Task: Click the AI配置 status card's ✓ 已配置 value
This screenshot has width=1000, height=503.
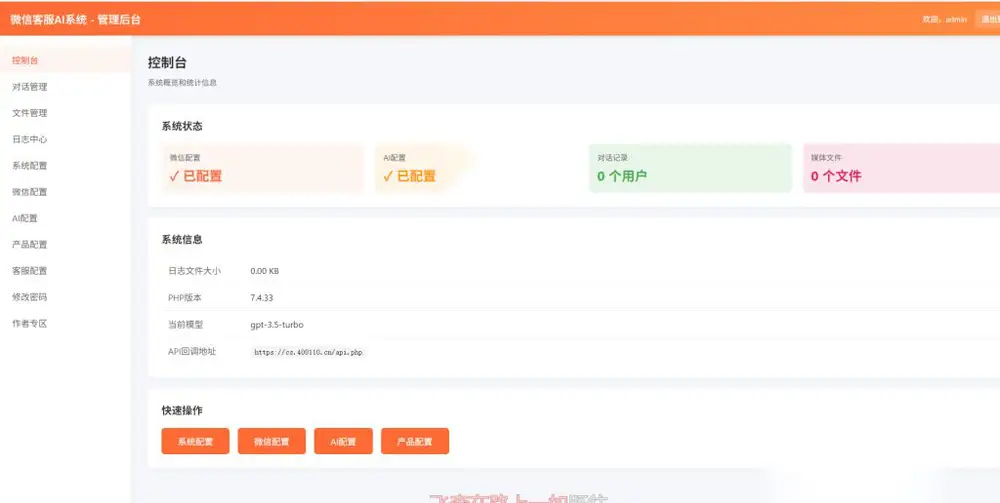Action: (x=409, y=177)
